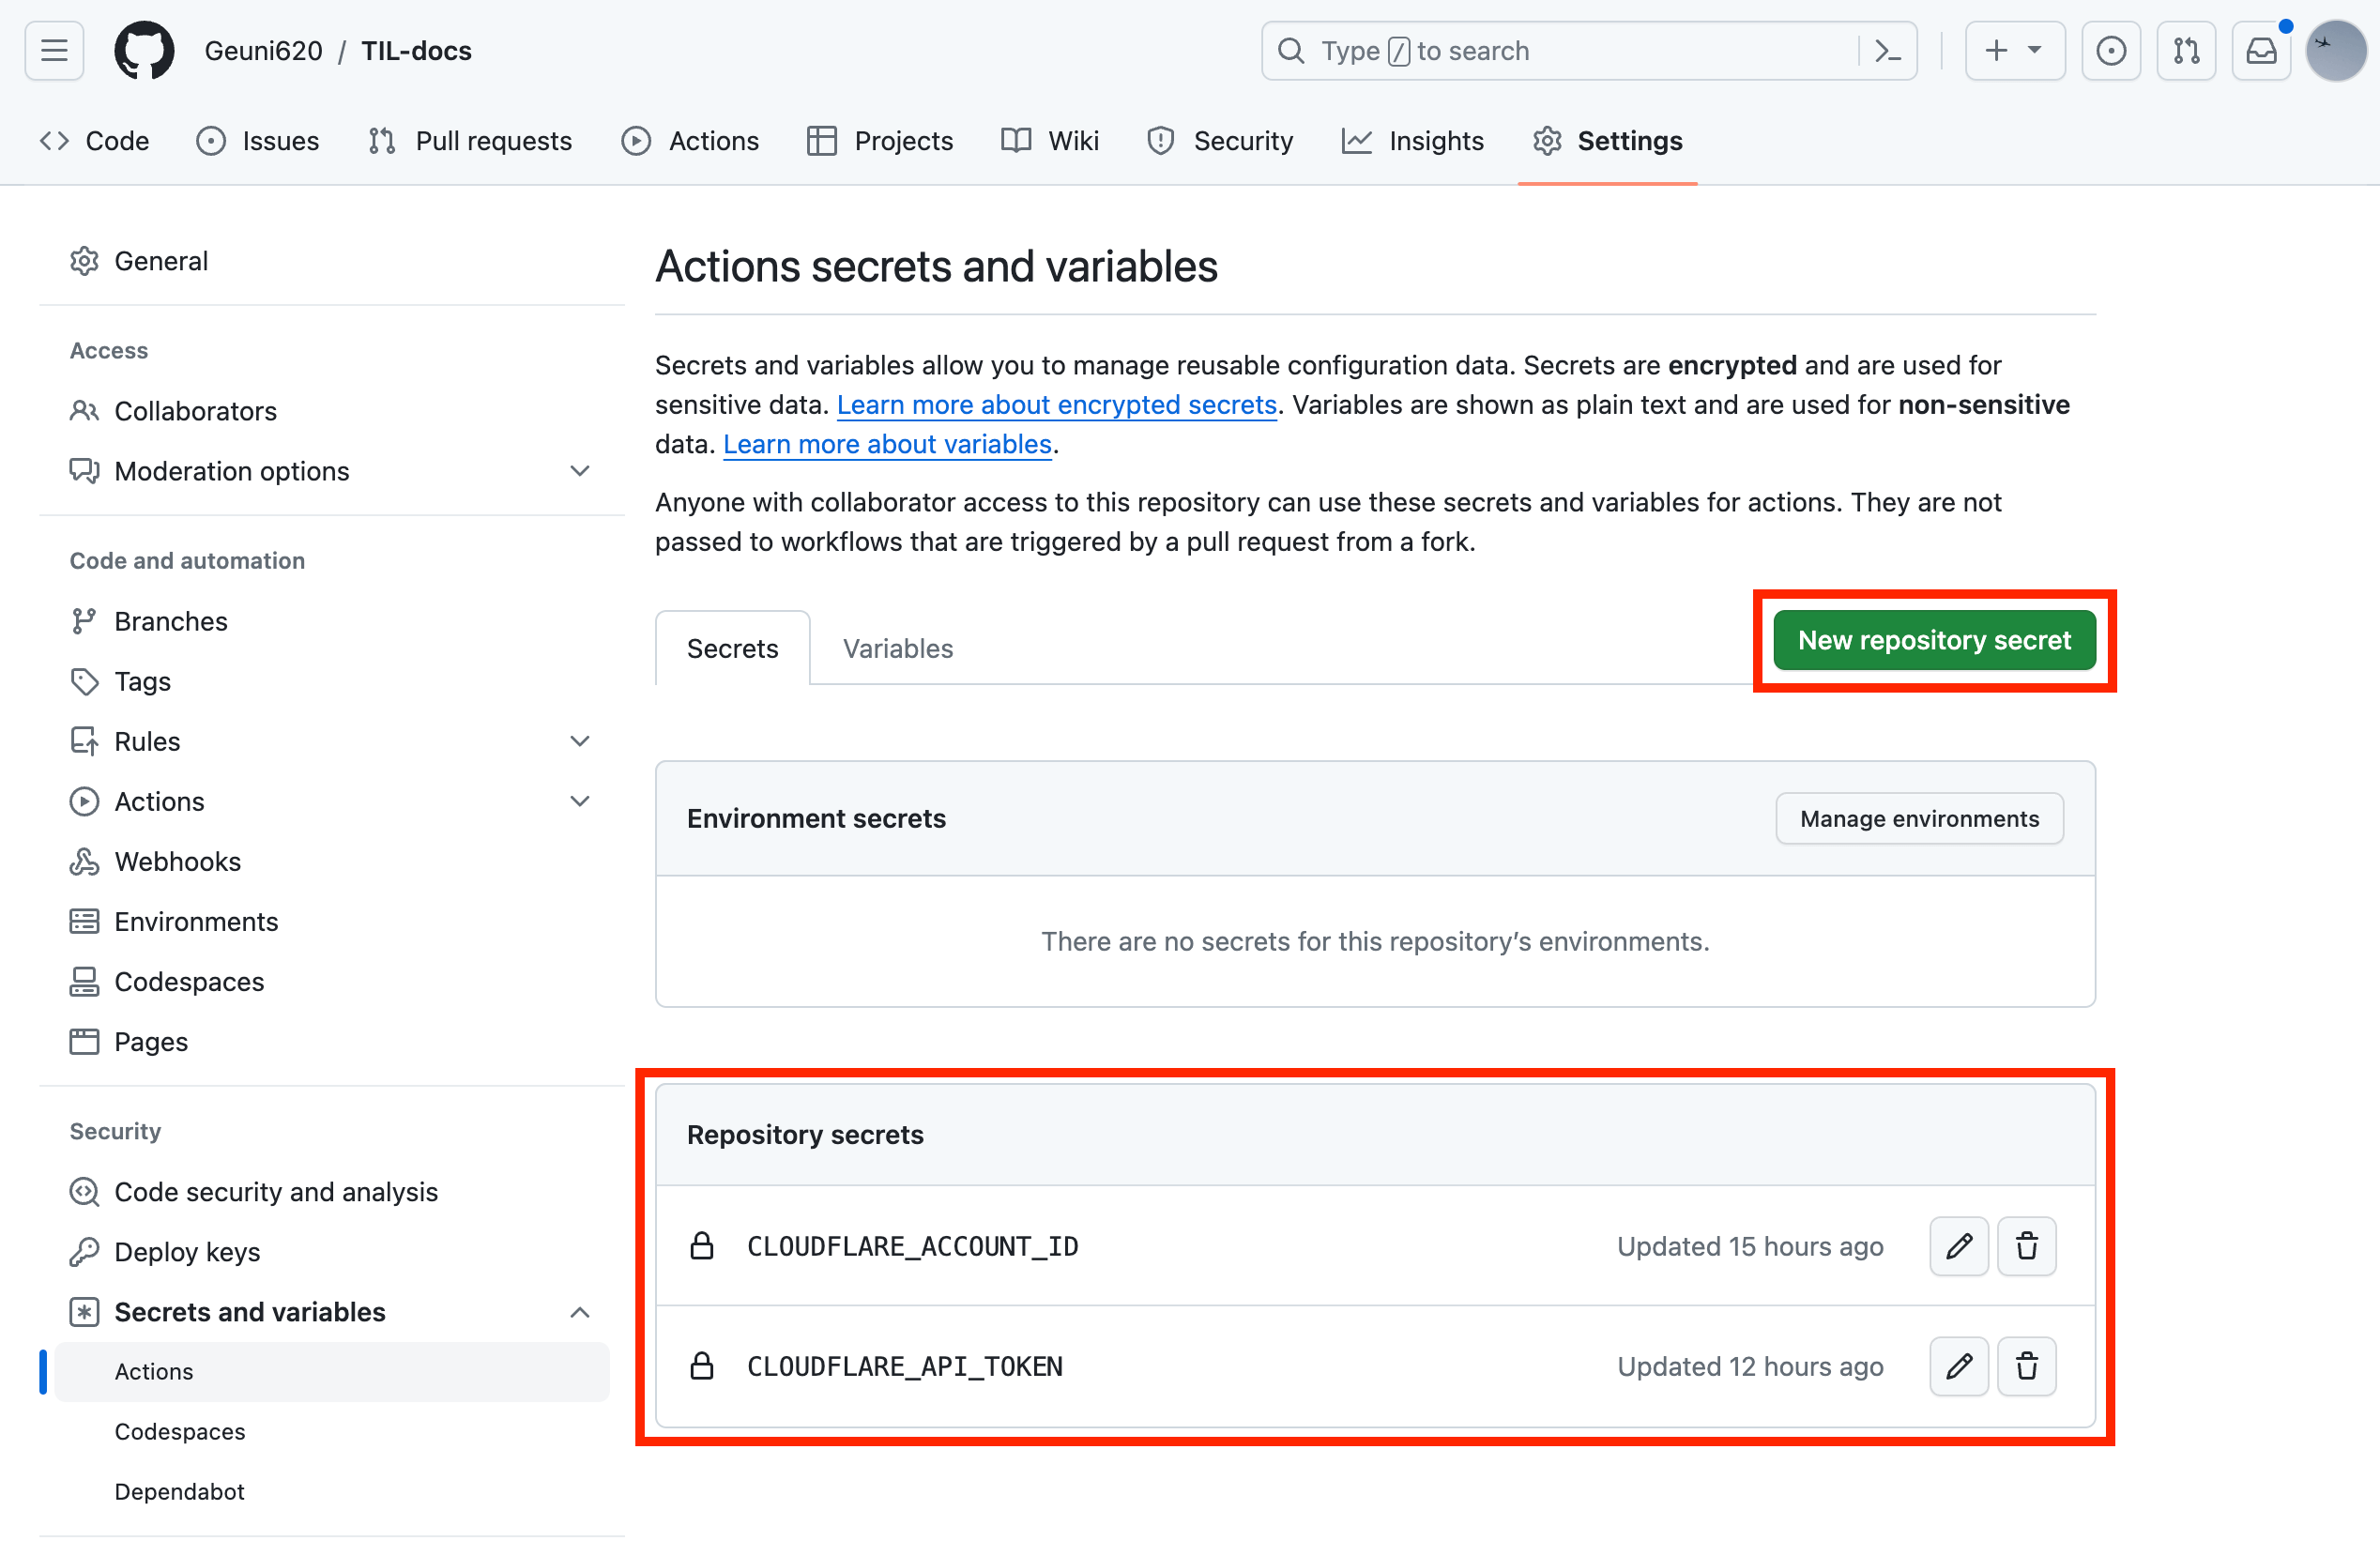This screenshot has width=2380, height=1556.
Task: Edit the CLOUDFLARE_ACCOUNT_ID secret
Action: coord(1957,1246)
